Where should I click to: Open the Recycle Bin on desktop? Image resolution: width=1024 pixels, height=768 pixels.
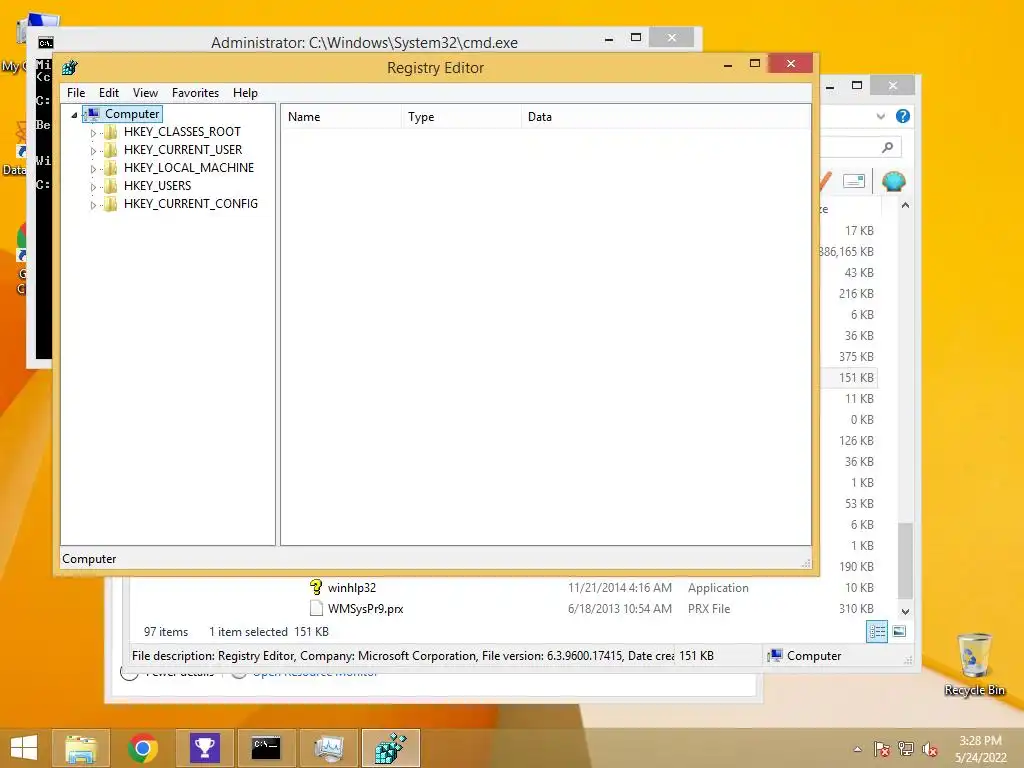pos(974,664)
